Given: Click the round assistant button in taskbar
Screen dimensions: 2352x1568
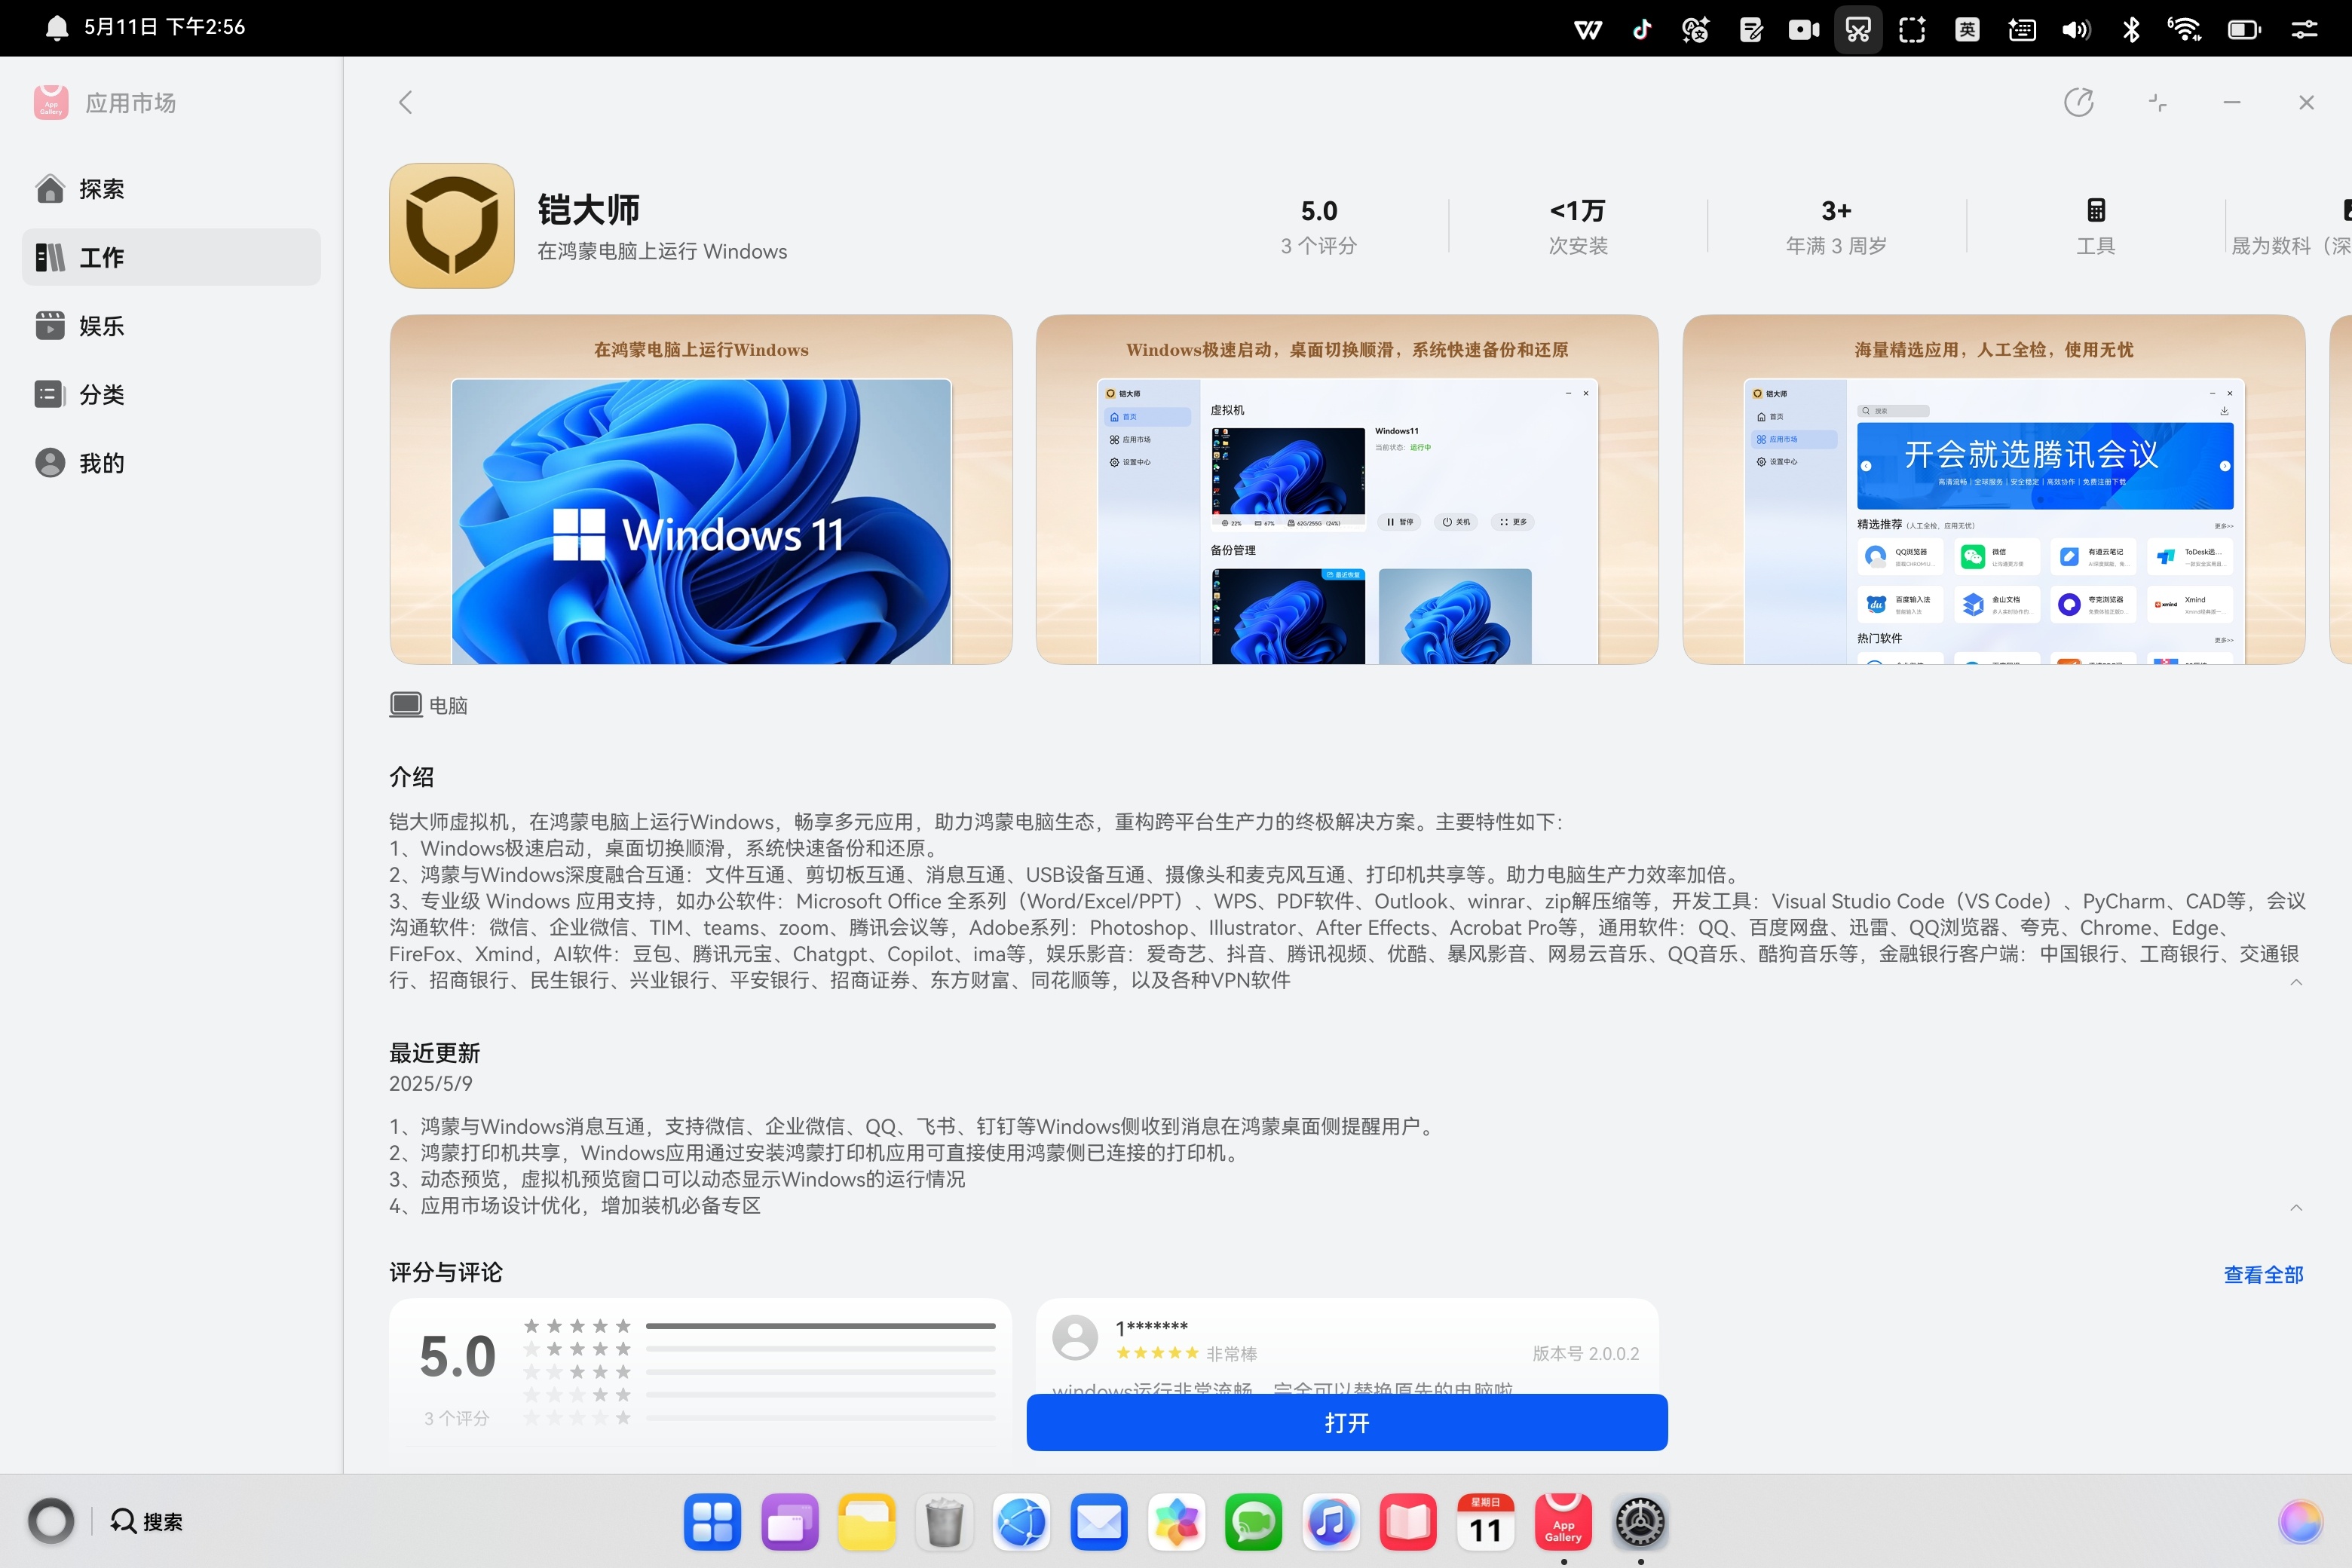Looking at the screenshot, I should (x=51, y=1521).
